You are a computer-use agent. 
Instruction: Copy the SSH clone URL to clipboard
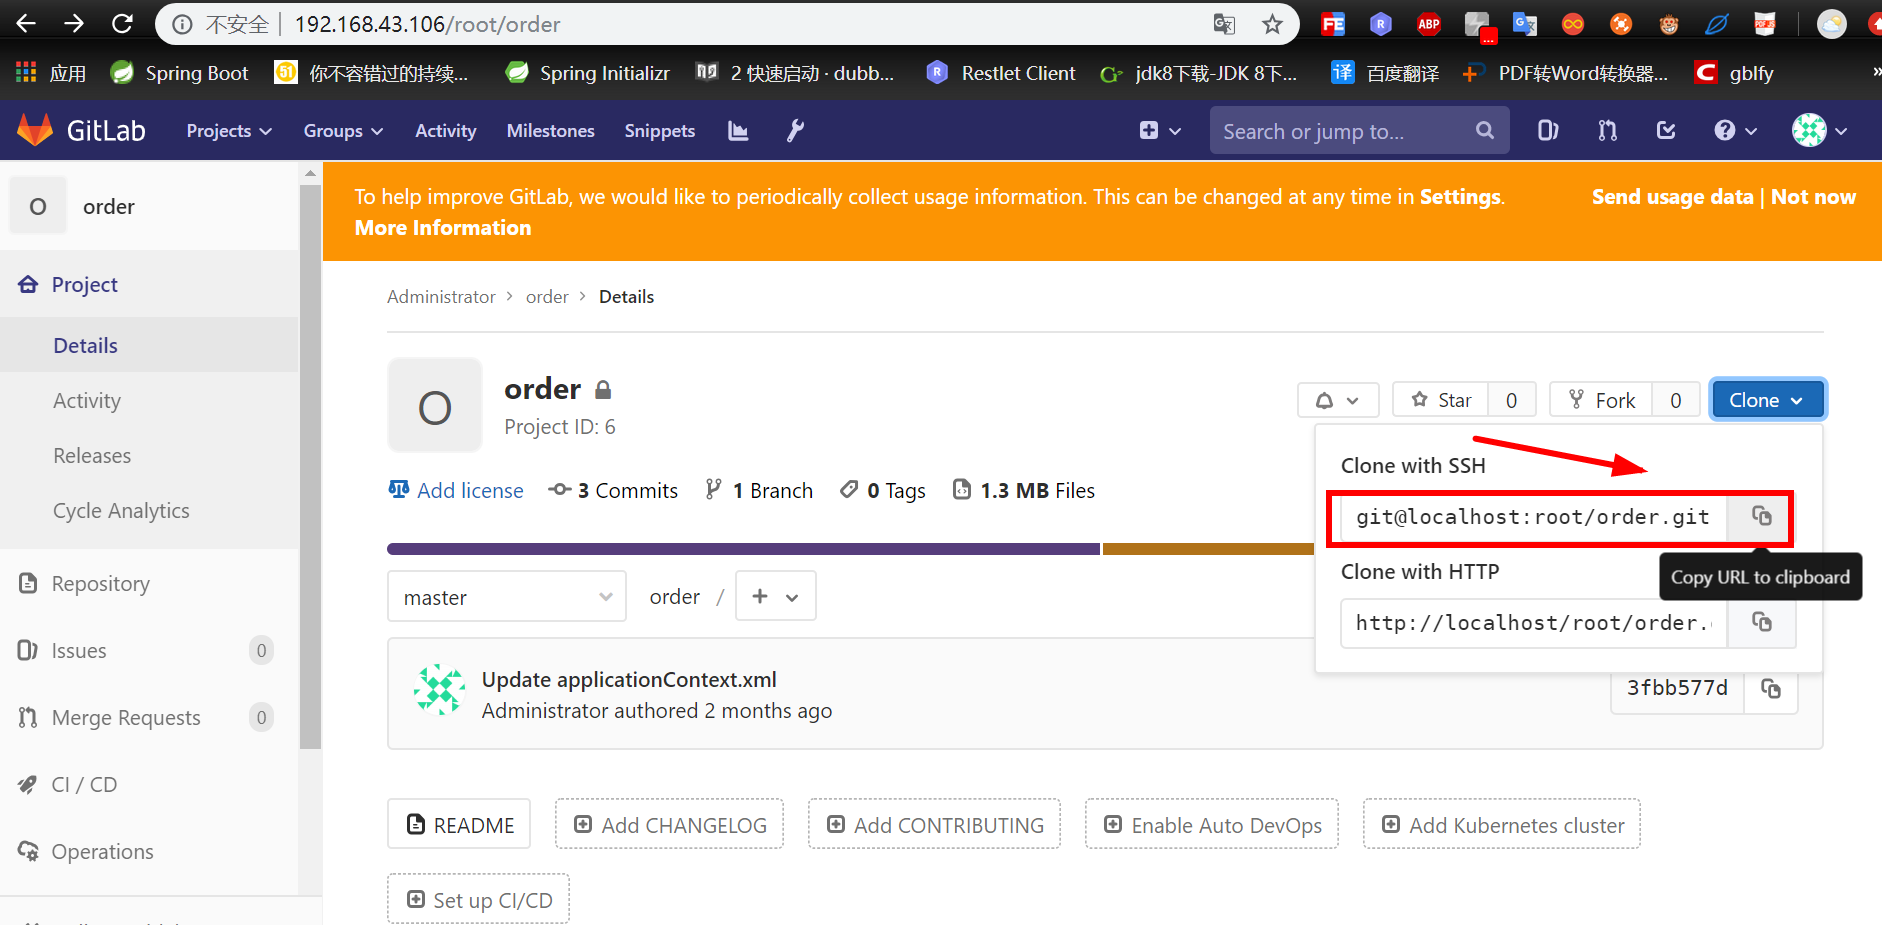coord(1761,517)
